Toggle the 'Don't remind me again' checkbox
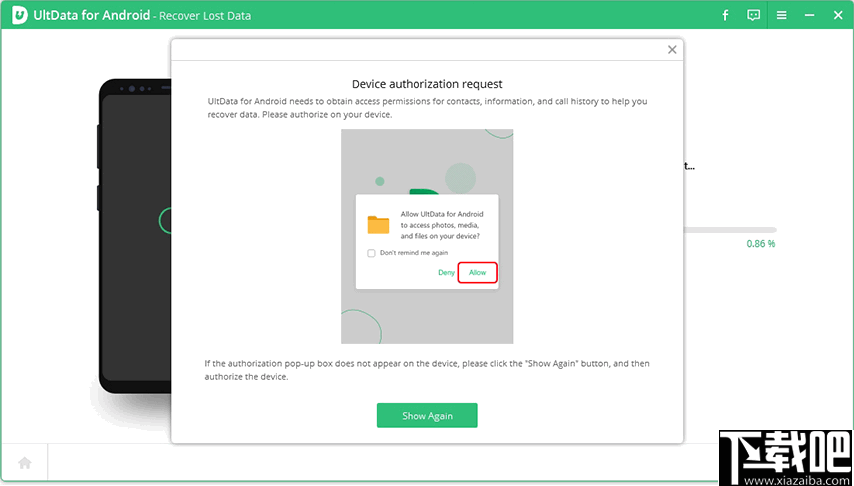The width and height of the screenshot is (854, 486). [x=371, y=253]
